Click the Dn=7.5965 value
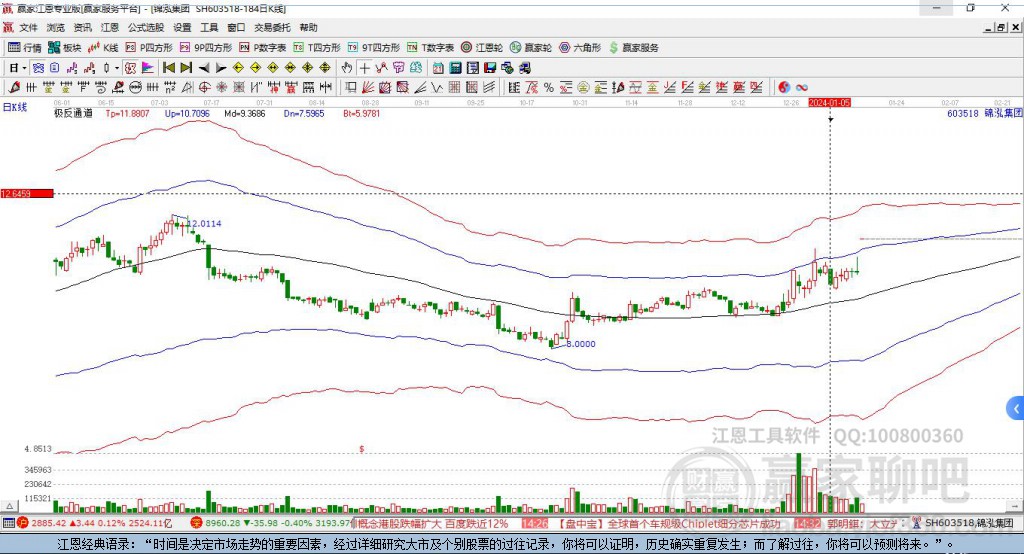Viewport: 1024px width, 554px height. 304,113
